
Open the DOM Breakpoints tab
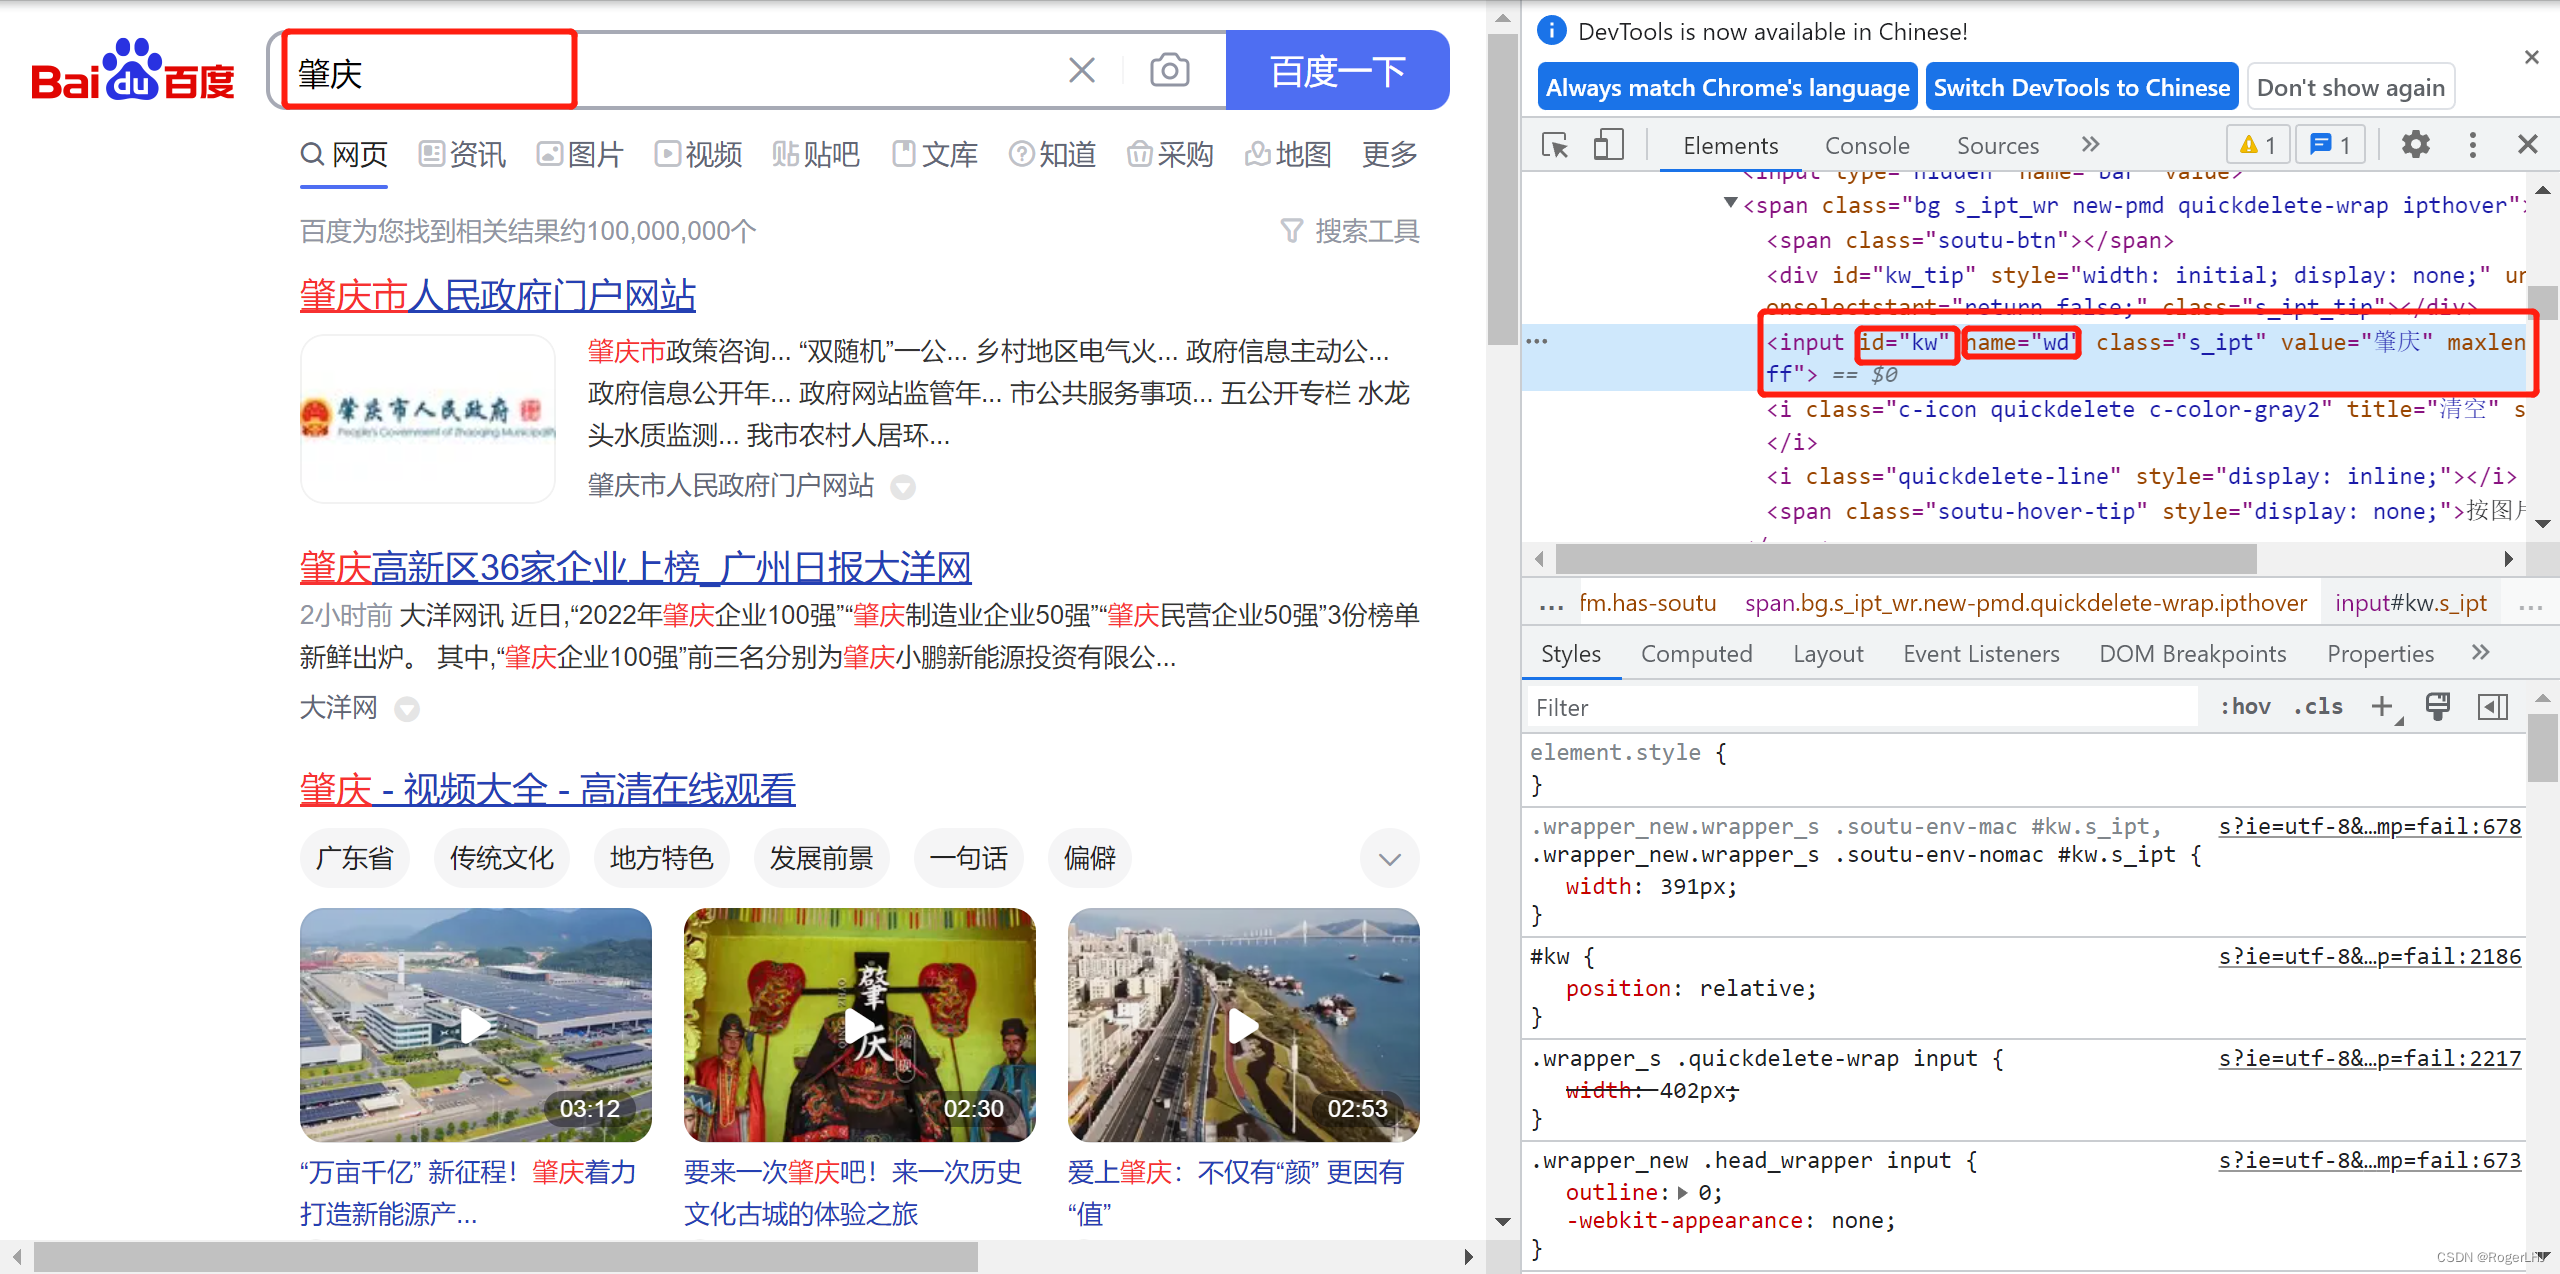click(2193, 654)
